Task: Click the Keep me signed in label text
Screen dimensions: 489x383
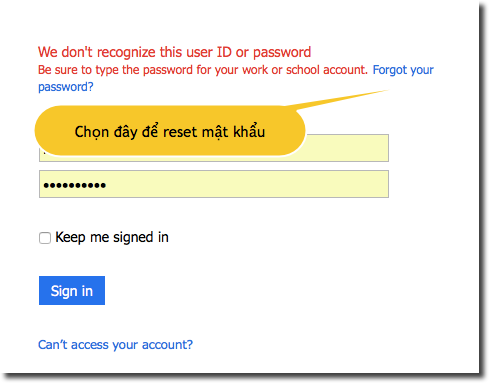Action: tap(112, 237)
